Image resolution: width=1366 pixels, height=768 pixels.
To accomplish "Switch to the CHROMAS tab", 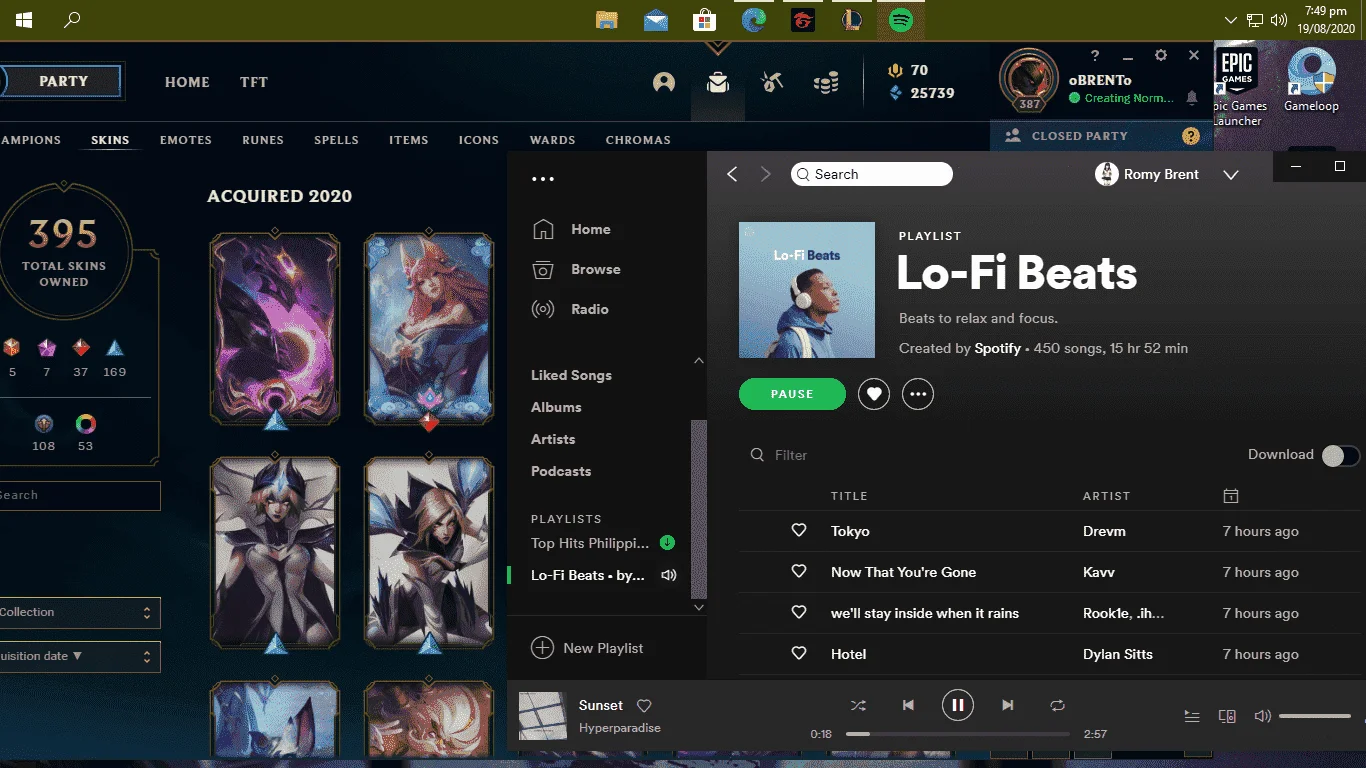I will pos(638,140).
